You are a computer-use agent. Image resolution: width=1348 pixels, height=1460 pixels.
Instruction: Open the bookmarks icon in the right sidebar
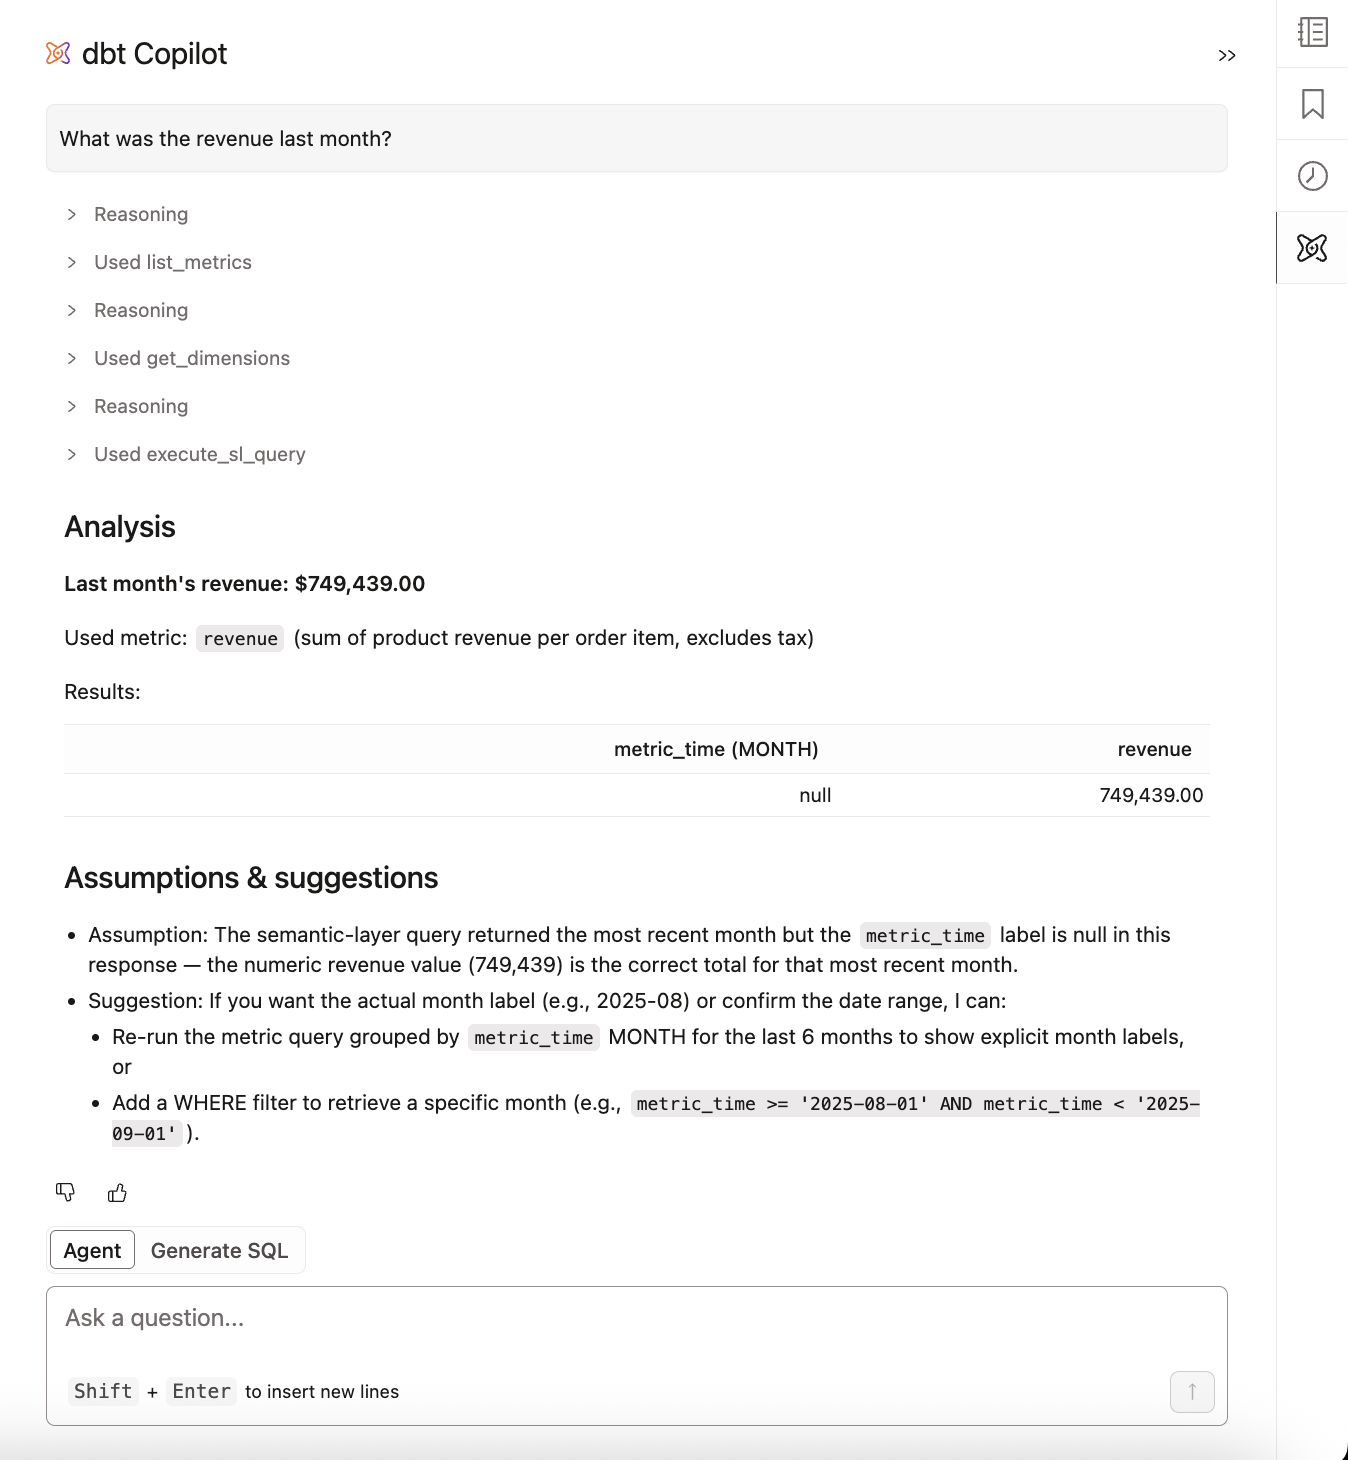point(1311,104)
